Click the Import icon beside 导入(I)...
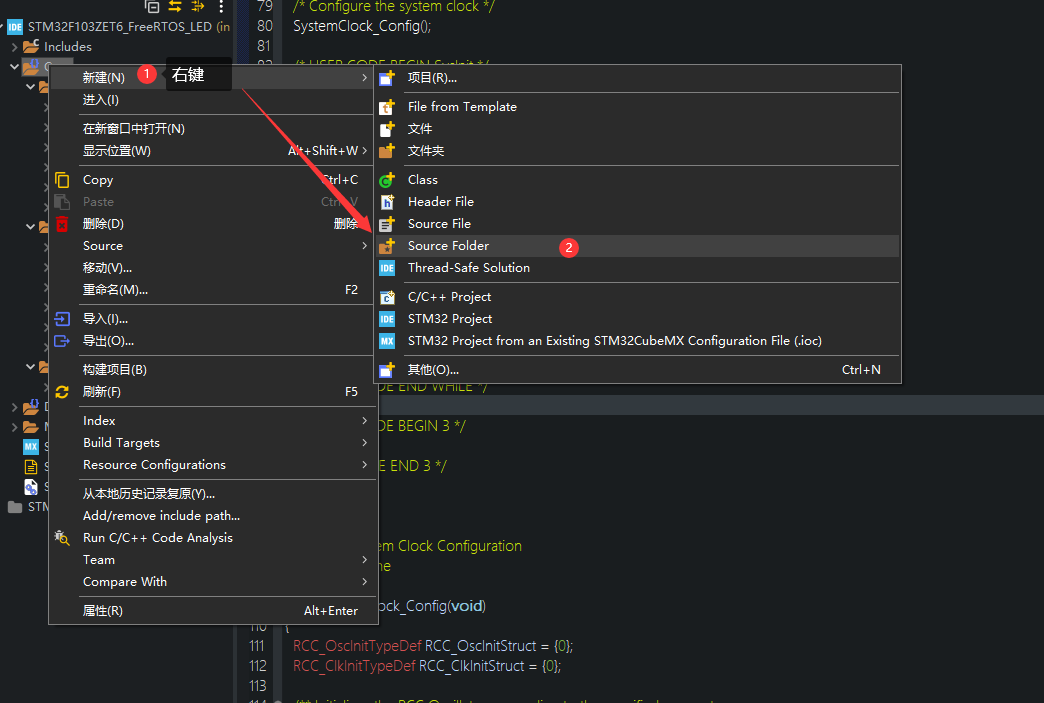The width and height of the screenshot is (1044, 703). click(x=62, y=319)
